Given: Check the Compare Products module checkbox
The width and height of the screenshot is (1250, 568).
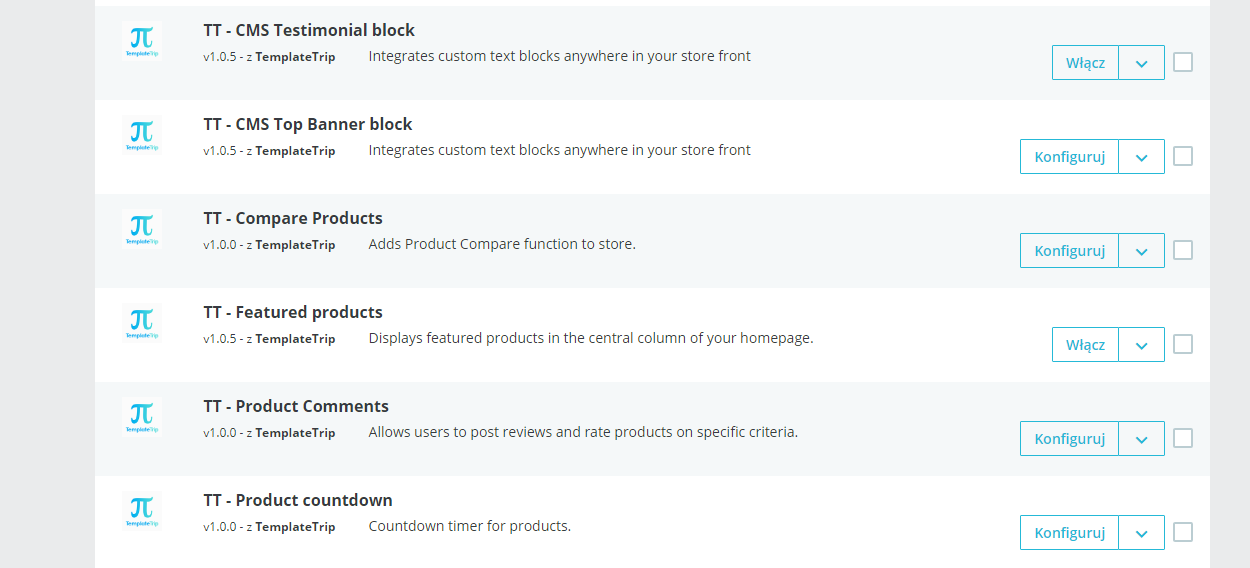Looking at the screenshot, I should coord(1183,250).
